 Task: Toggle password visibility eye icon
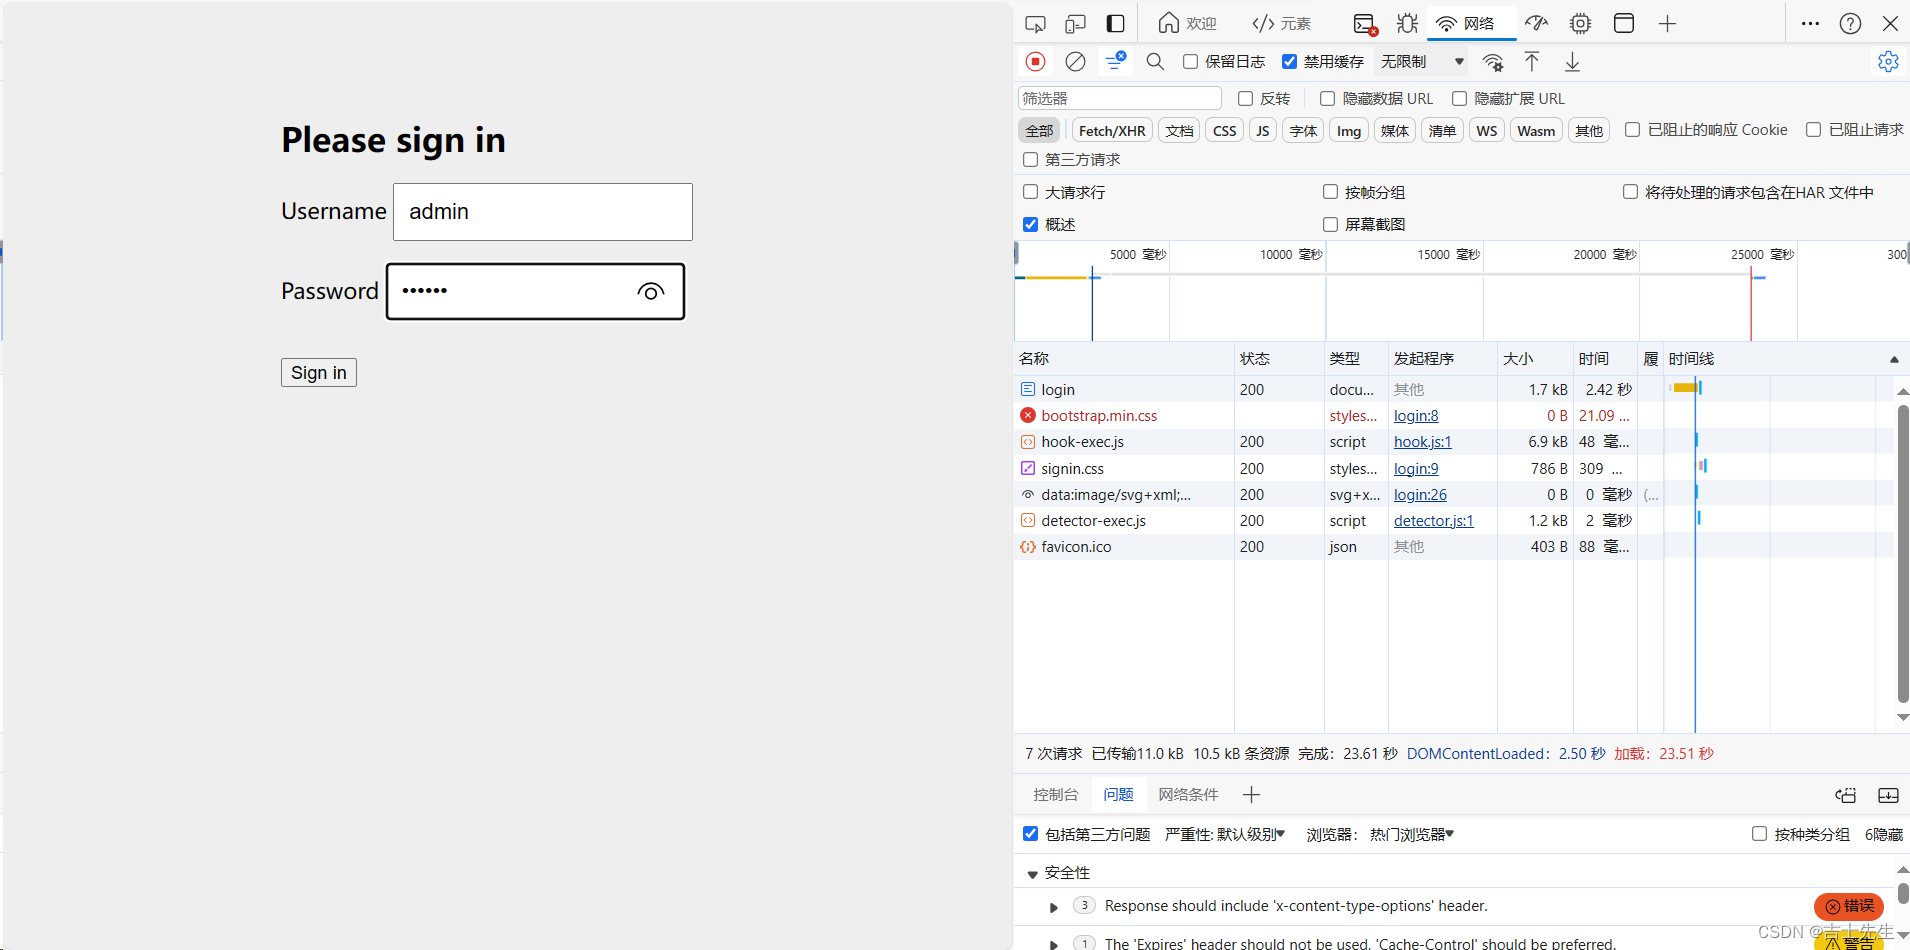(650, 292)
